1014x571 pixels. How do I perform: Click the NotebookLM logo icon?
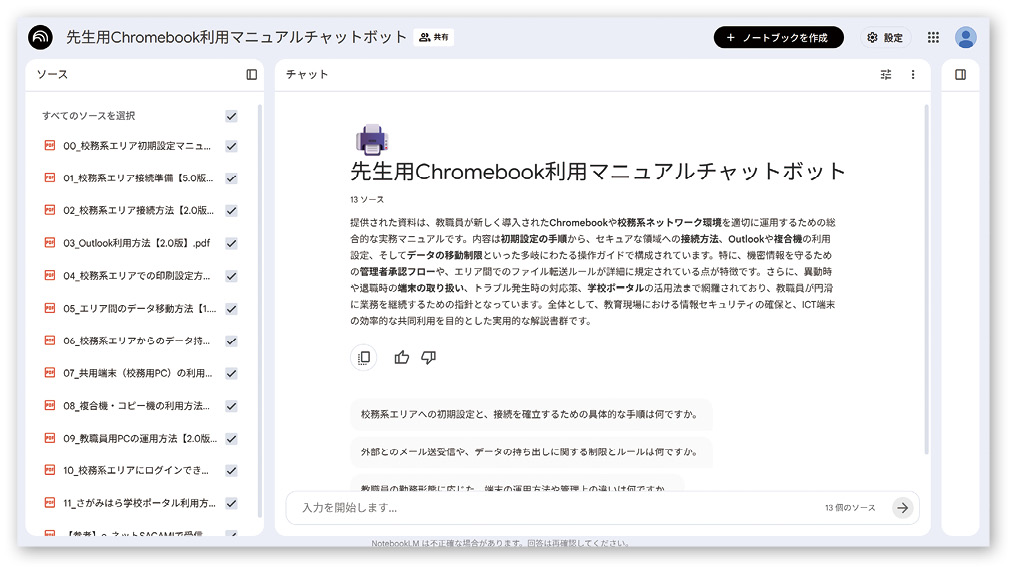[x=40, y=38]
